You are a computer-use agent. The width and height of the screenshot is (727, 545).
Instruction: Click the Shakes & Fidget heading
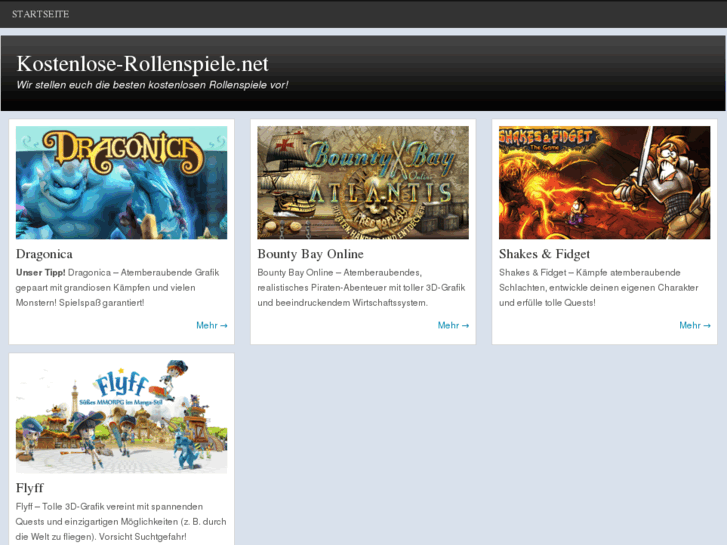point(544,254)
